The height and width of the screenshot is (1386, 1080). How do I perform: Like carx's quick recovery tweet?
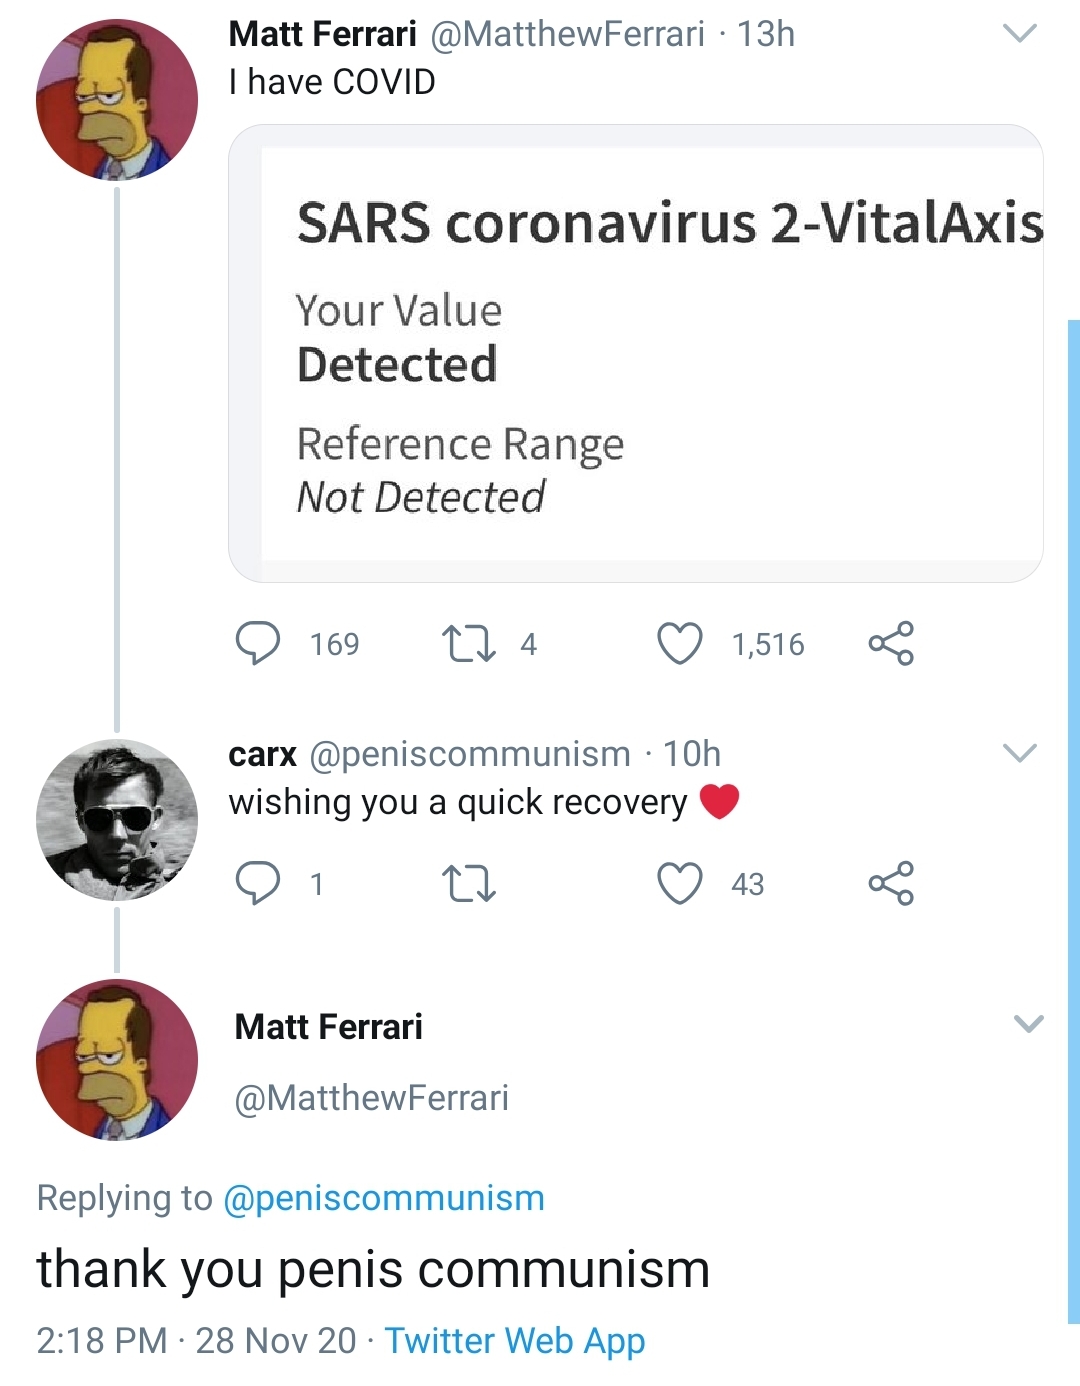tap(680, 883)
